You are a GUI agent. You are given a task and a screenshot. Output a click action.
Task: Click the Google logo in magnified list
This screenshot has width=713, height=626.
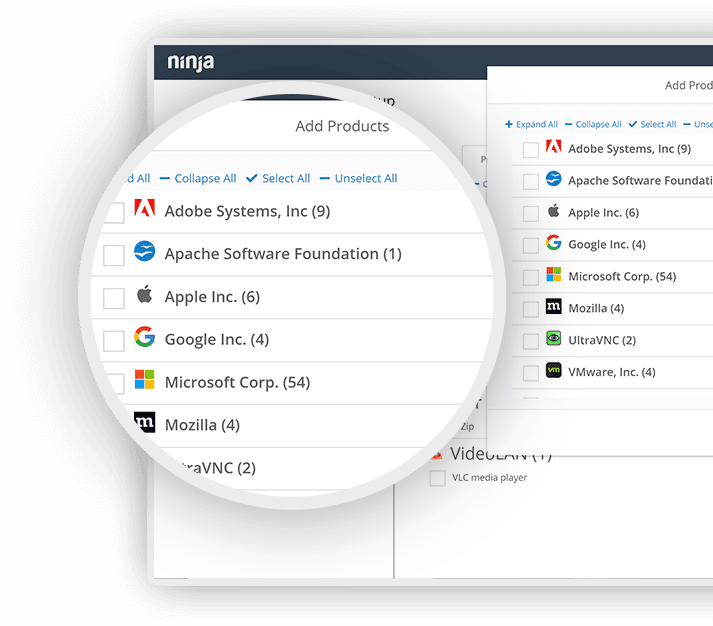click(145, 337)
